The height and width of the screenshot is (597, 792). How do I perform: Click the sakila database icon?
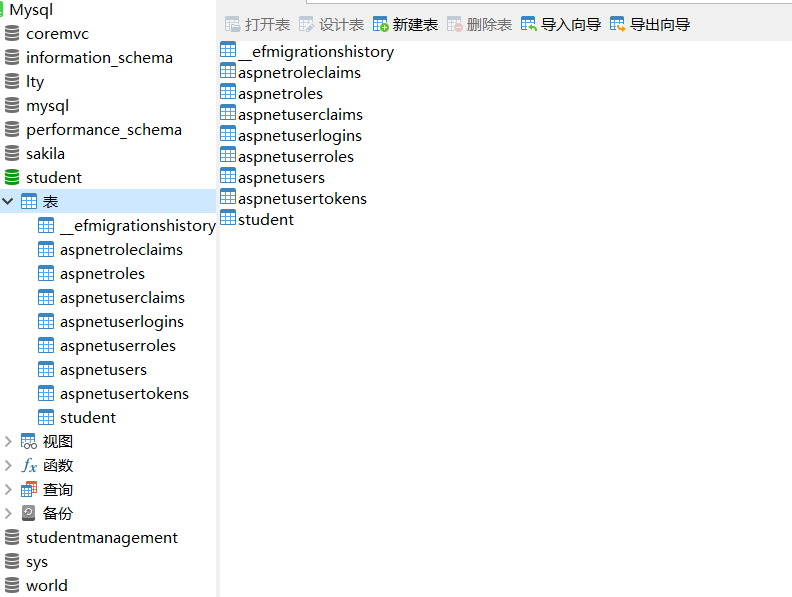[12, 154]
